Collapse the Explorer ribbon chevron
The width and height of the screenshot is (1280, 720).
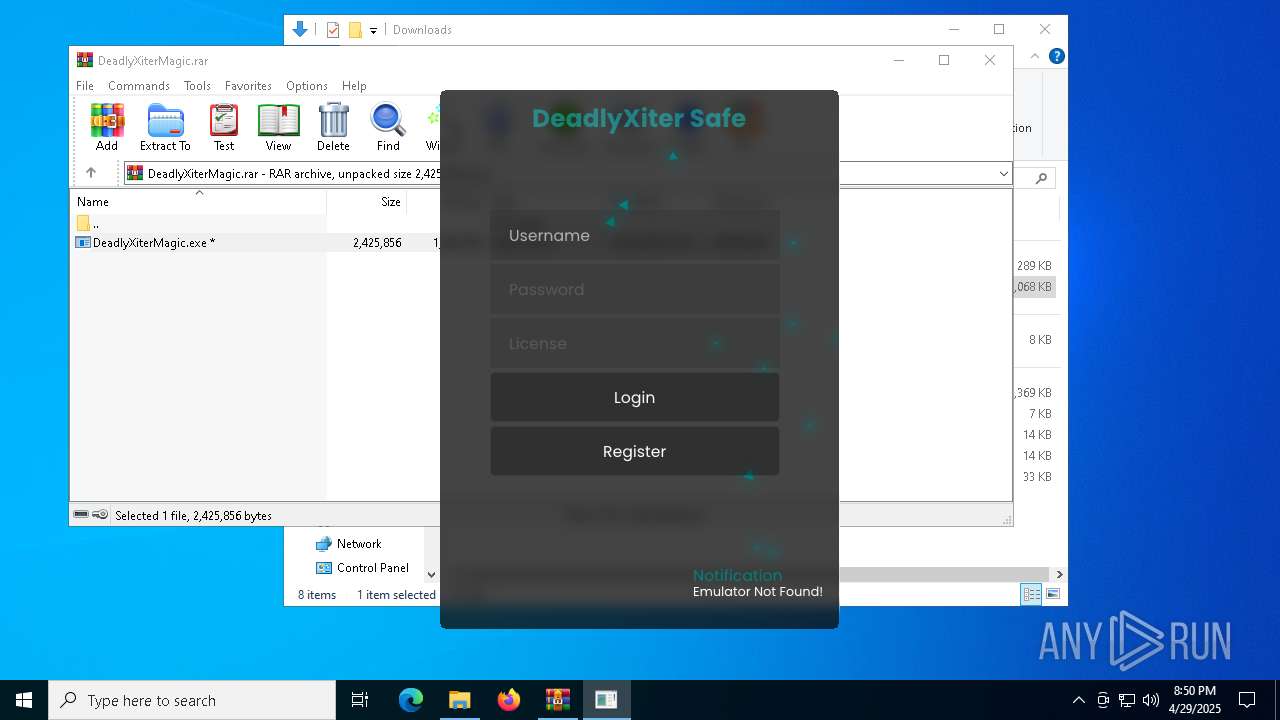pyautogui.click(x=1035, y=56)
